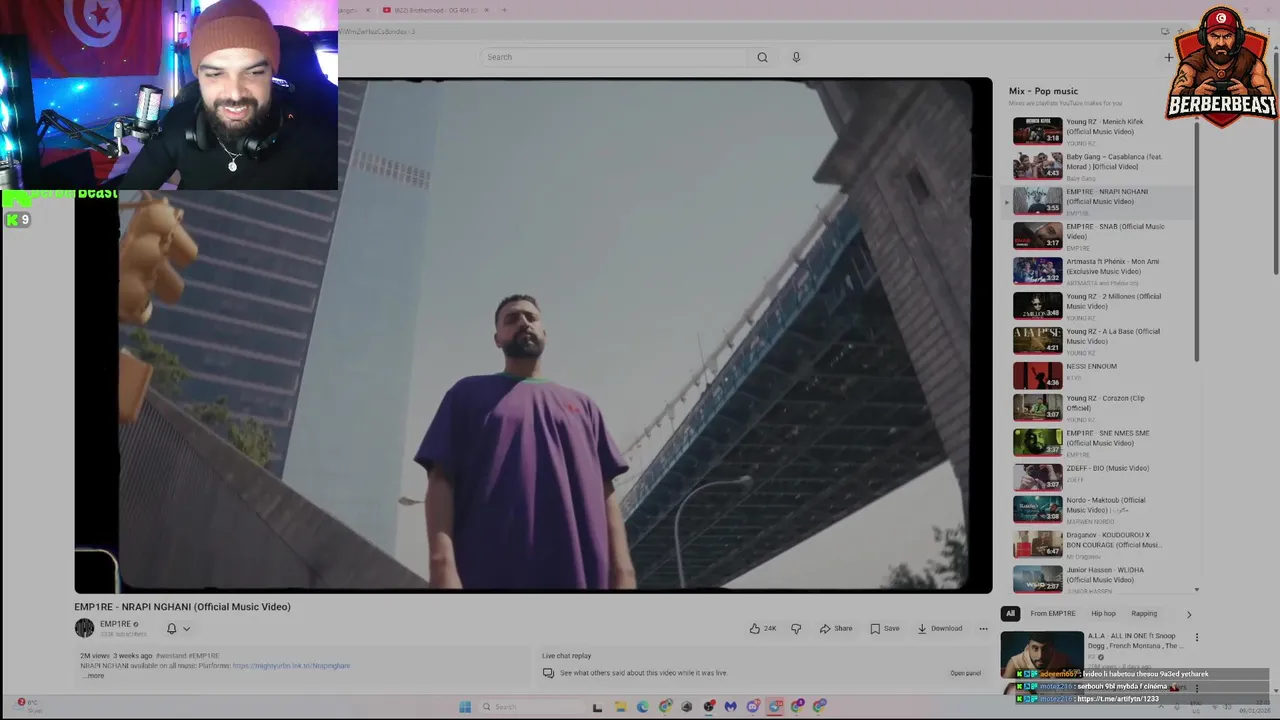Open the three-dot more actions menu under video
The height and width of the screenshot is (720, 1280).
(x=983, y=628)
